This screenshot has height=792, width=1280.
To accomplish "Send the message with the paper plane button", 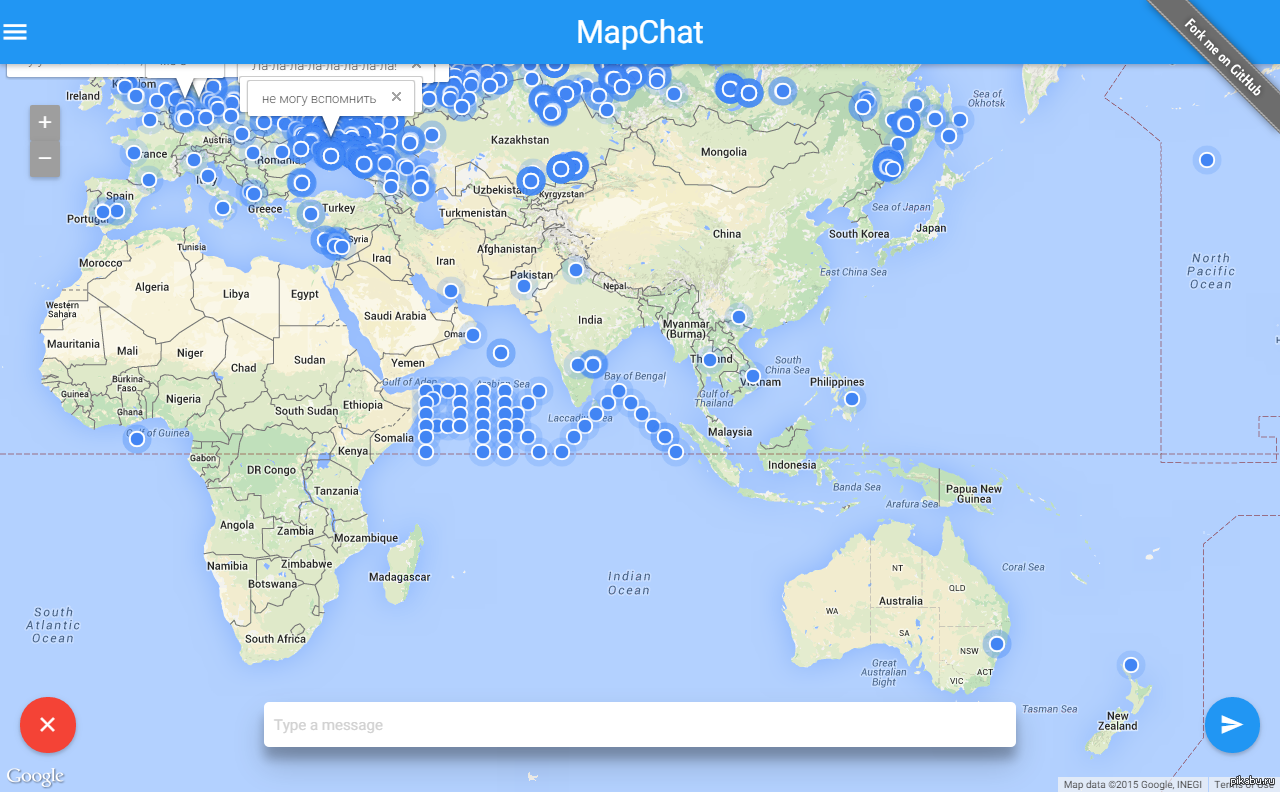I will [x=1232, y=725].
